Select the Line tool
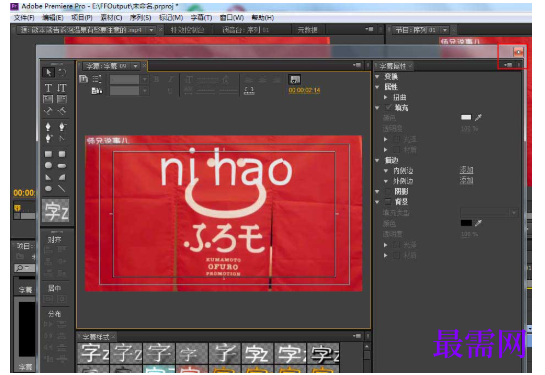The image size is (545, 375). click(x=62, y=189)
